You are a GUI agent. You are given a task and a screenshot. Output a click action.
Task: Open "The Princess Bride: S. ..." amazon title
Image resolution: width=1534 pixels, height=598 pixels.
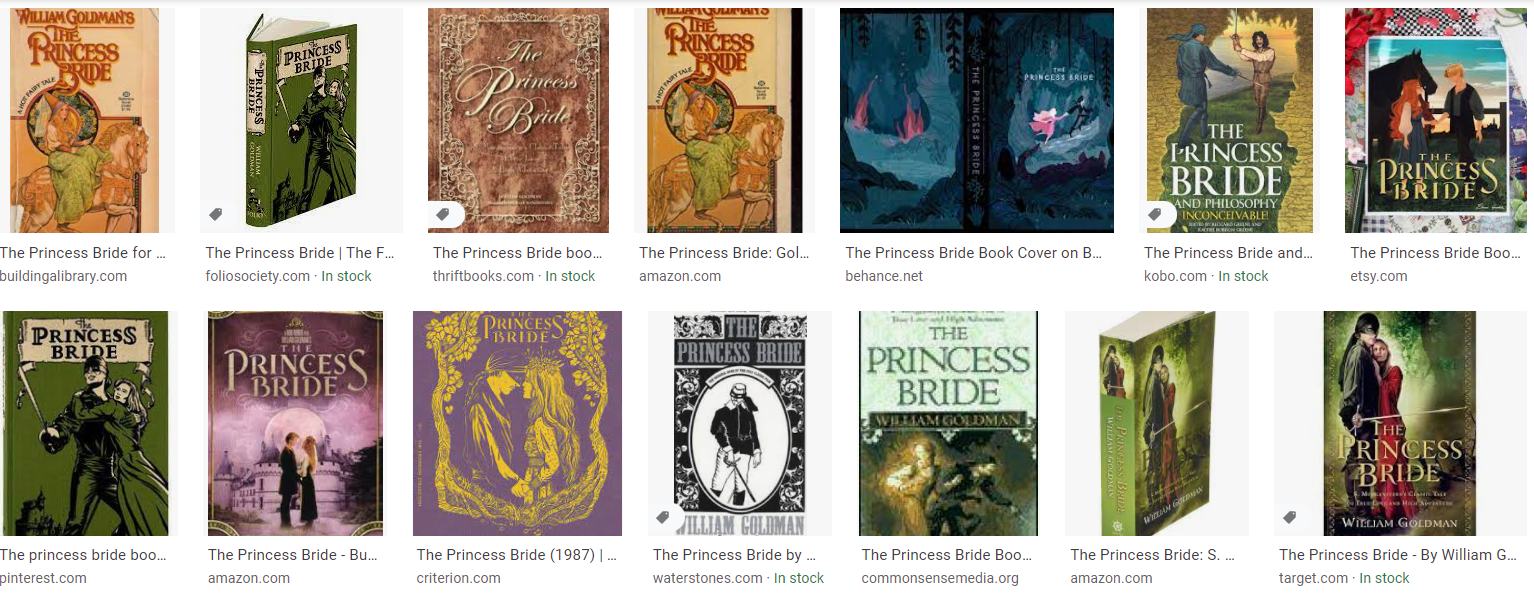coord(1152,555)
